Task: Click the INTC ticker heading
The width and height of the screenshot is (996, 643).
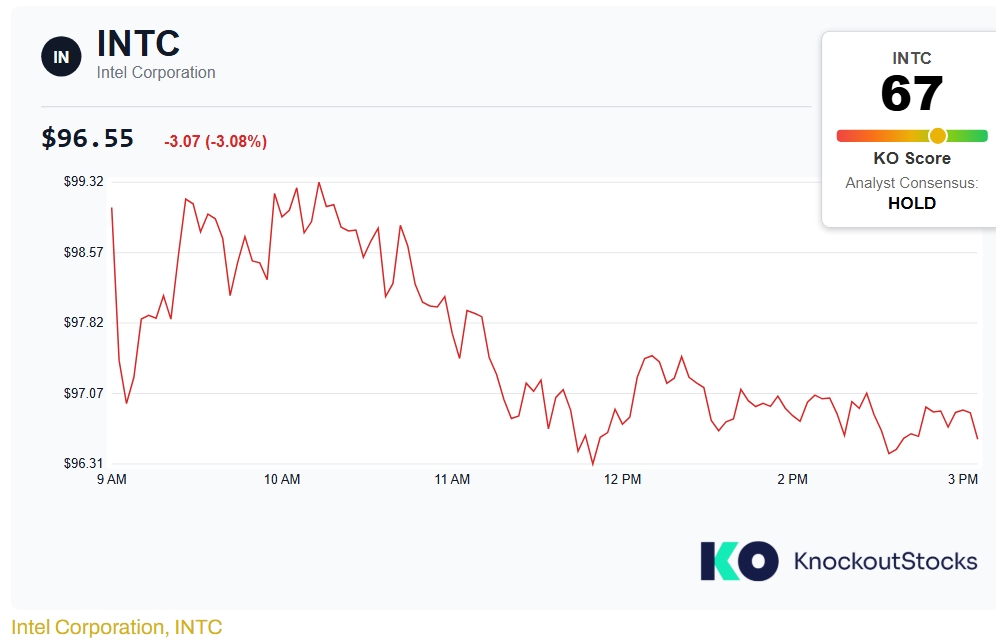Action: point(138,43)
